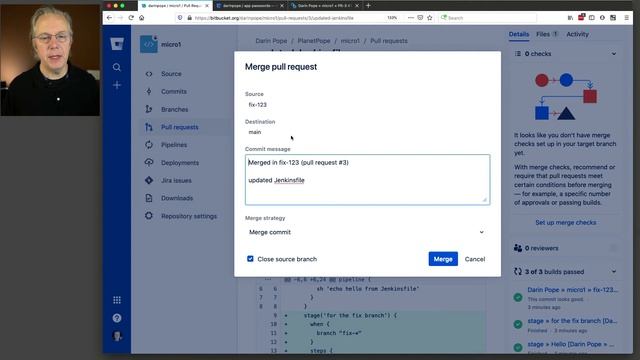The height and width of the screenshot is (360, 640).
Task: Open the search icon in the blue sidebar
Action: tap(117, 67)
